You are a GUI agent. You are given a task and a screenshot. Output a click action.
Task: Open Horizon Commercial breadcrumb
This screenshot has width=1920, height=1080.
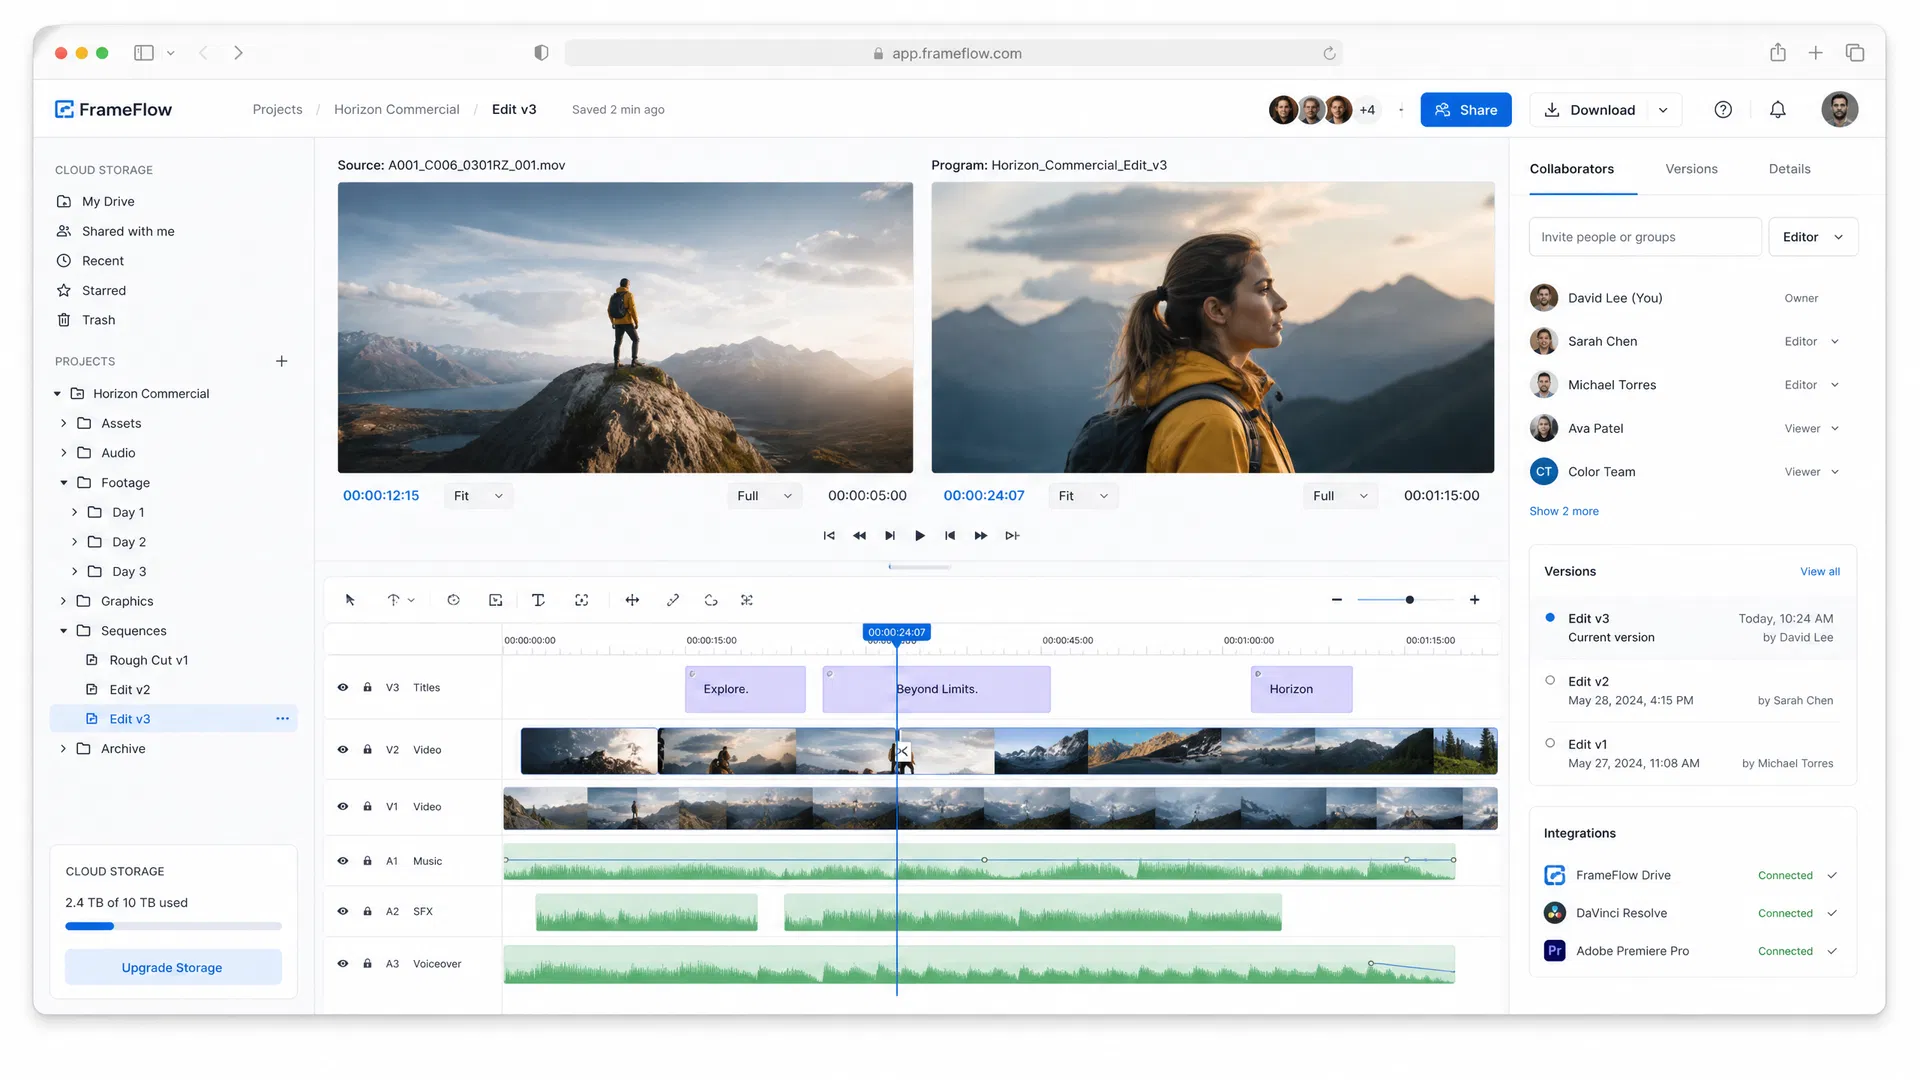click(x=396, y=110)
